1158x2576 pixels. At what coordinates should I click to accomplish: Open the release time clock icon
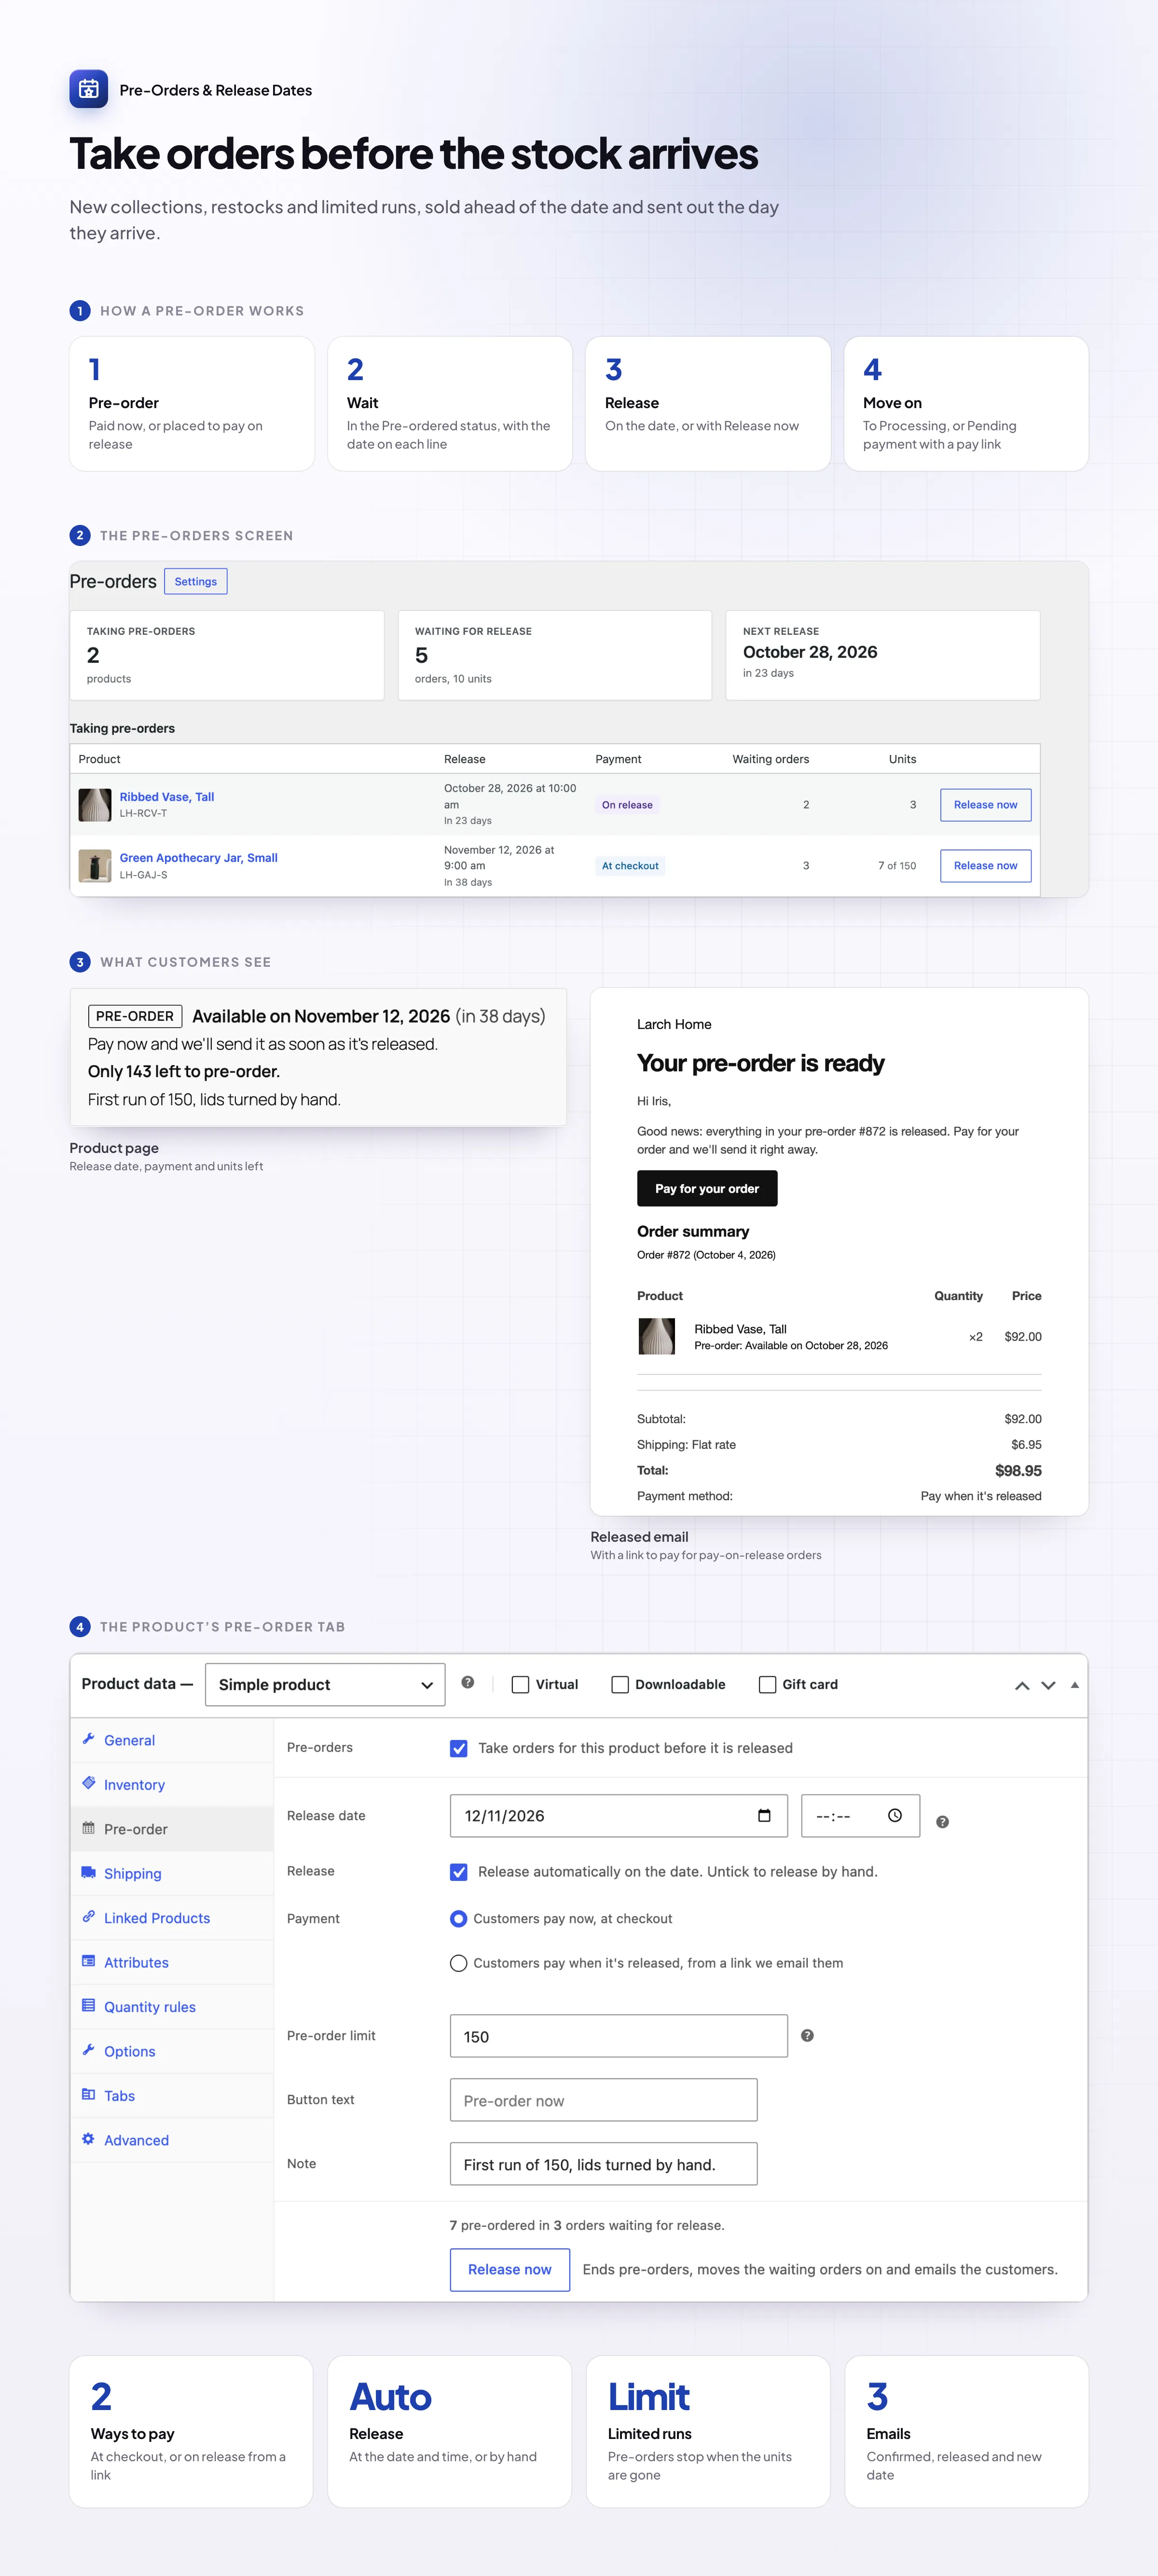coord(895,1815)
